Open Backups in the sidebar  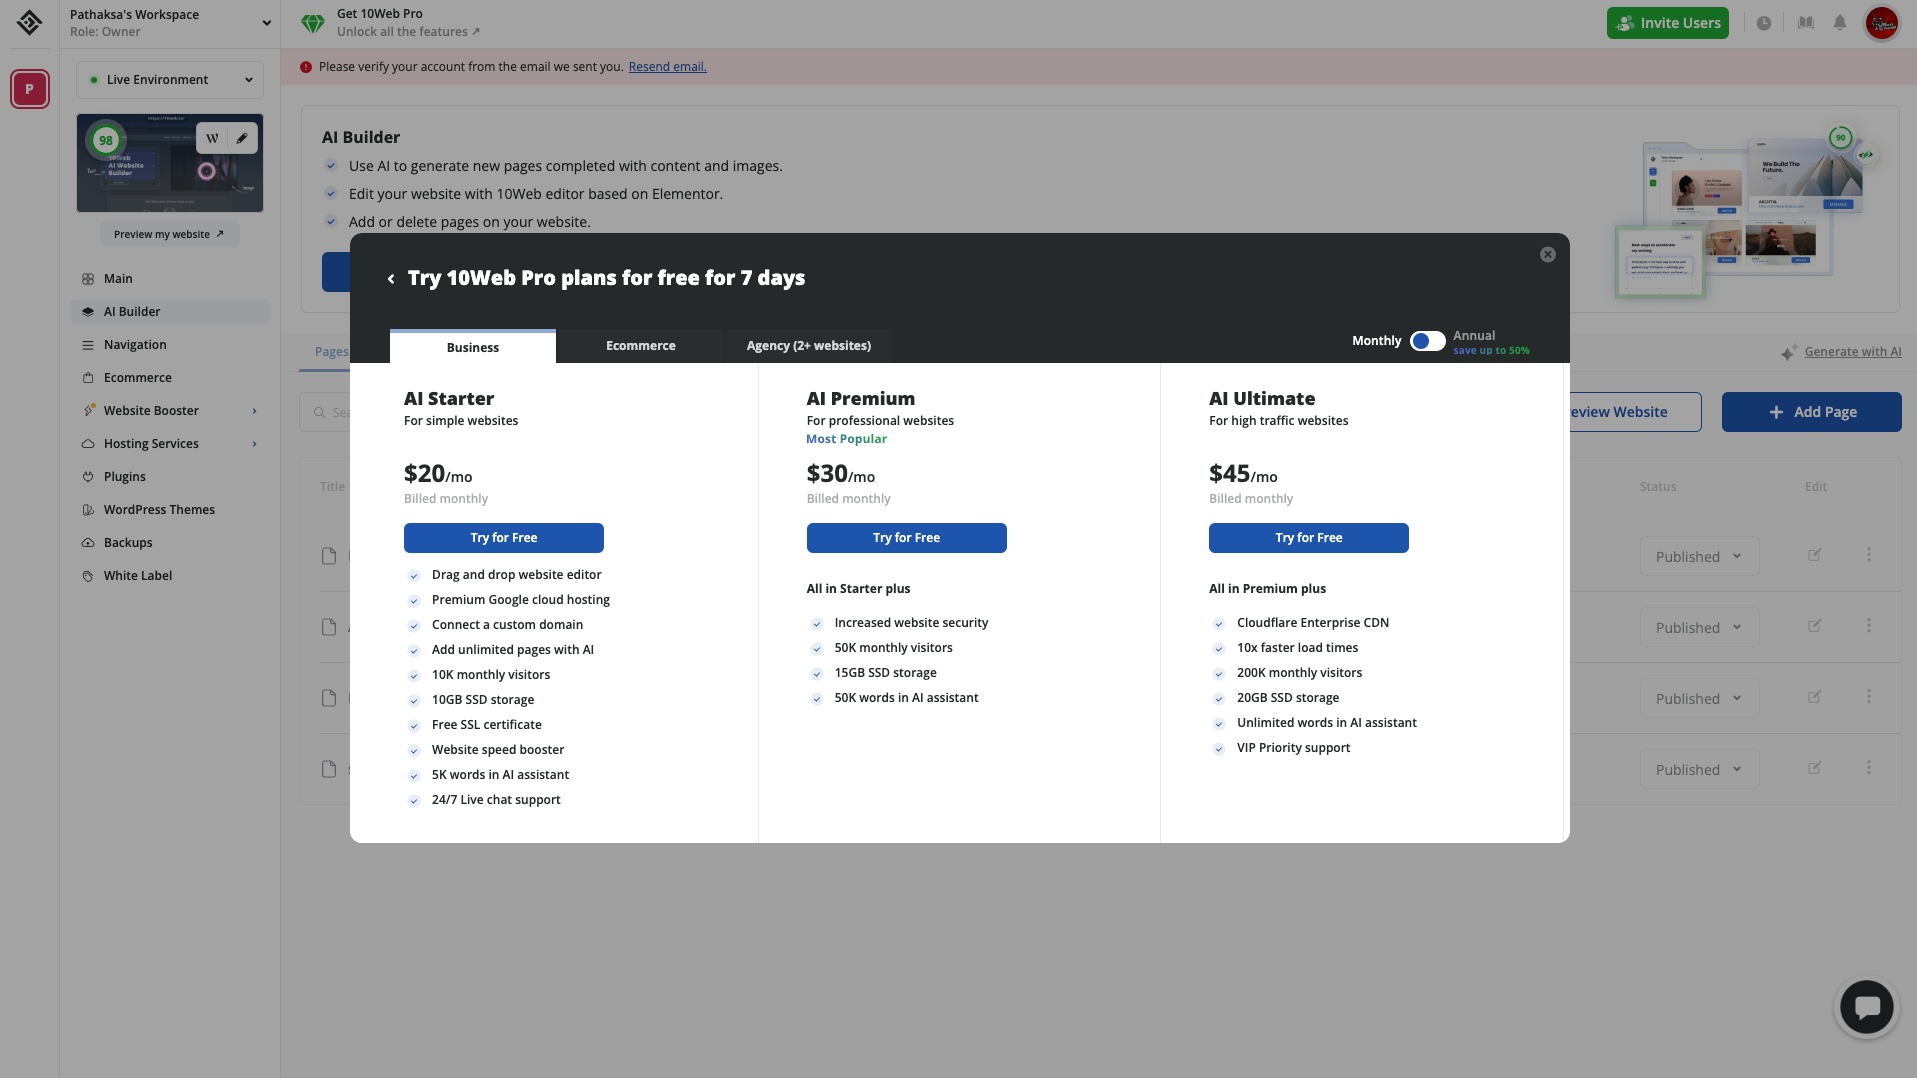pyautogui.click(x=128, y=543)
